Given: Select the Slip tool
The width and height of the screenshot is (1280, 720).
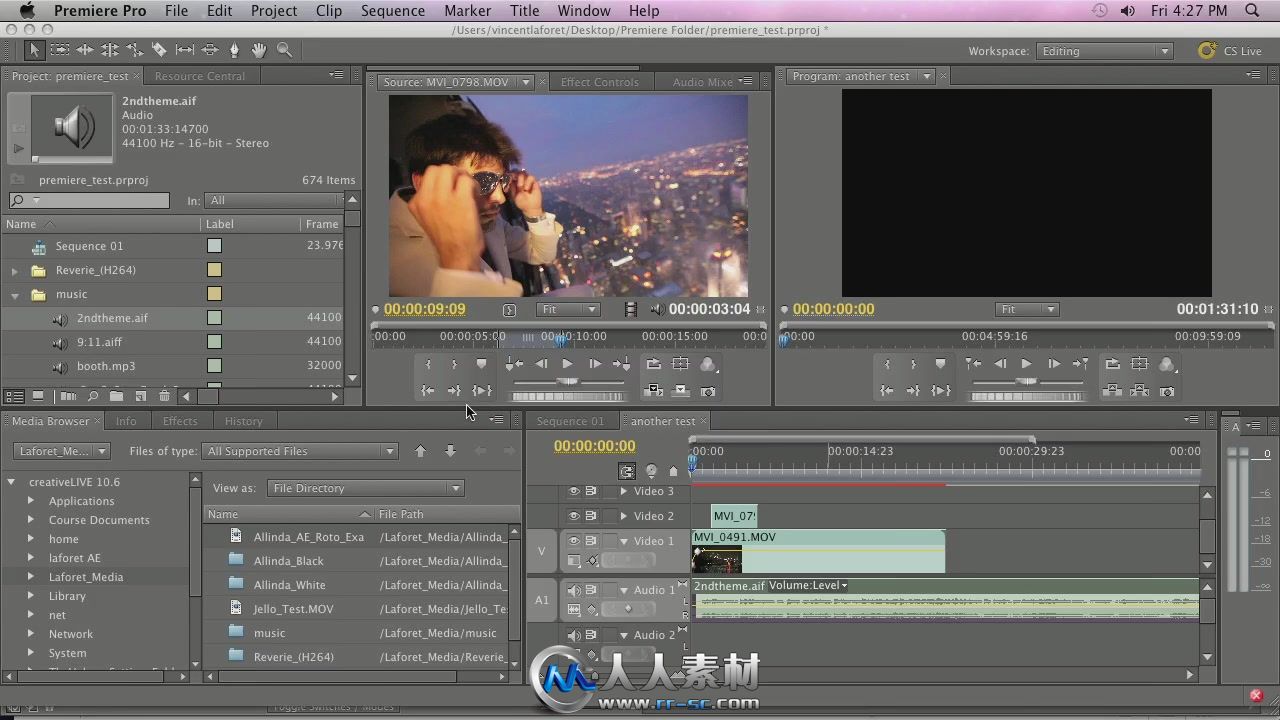Looking at the screenshot, I should 185,50.
